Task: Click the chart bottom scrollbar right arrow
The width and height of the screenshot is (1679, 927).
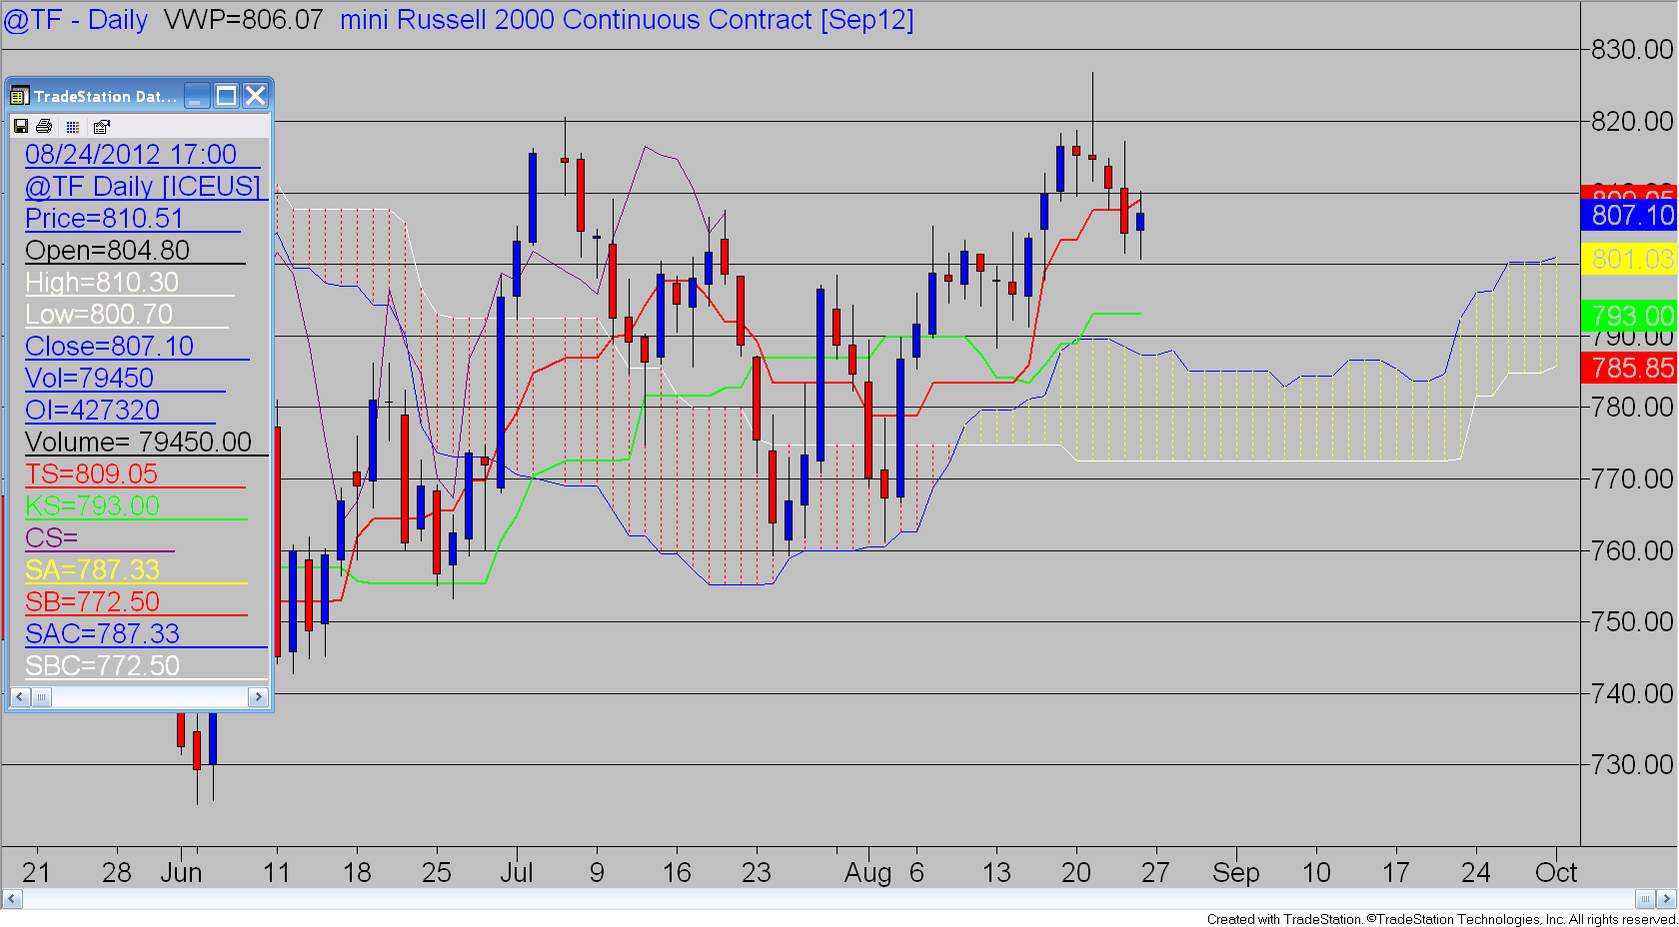Action: 1668,898
